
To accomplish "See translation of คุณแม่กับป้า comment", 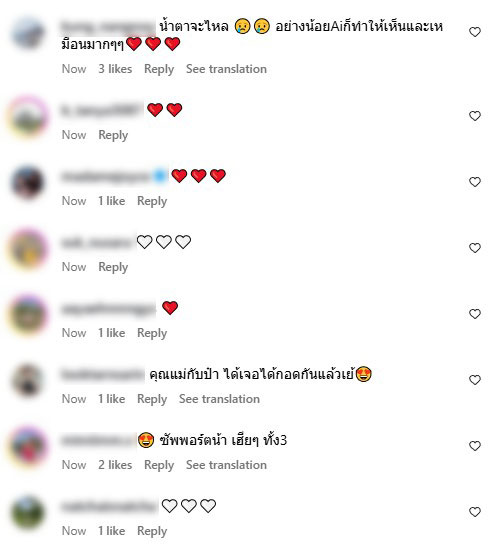I will tap(219, 399).
